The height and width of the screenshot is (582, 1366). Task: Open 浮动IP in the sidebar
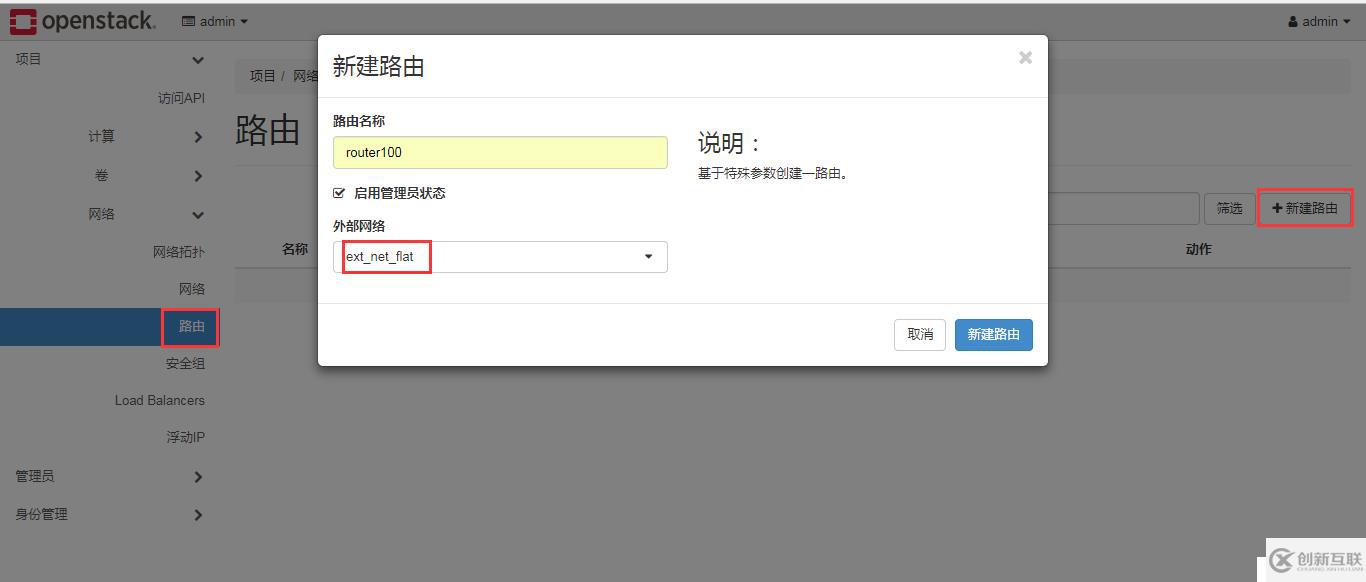click(185, 437)
